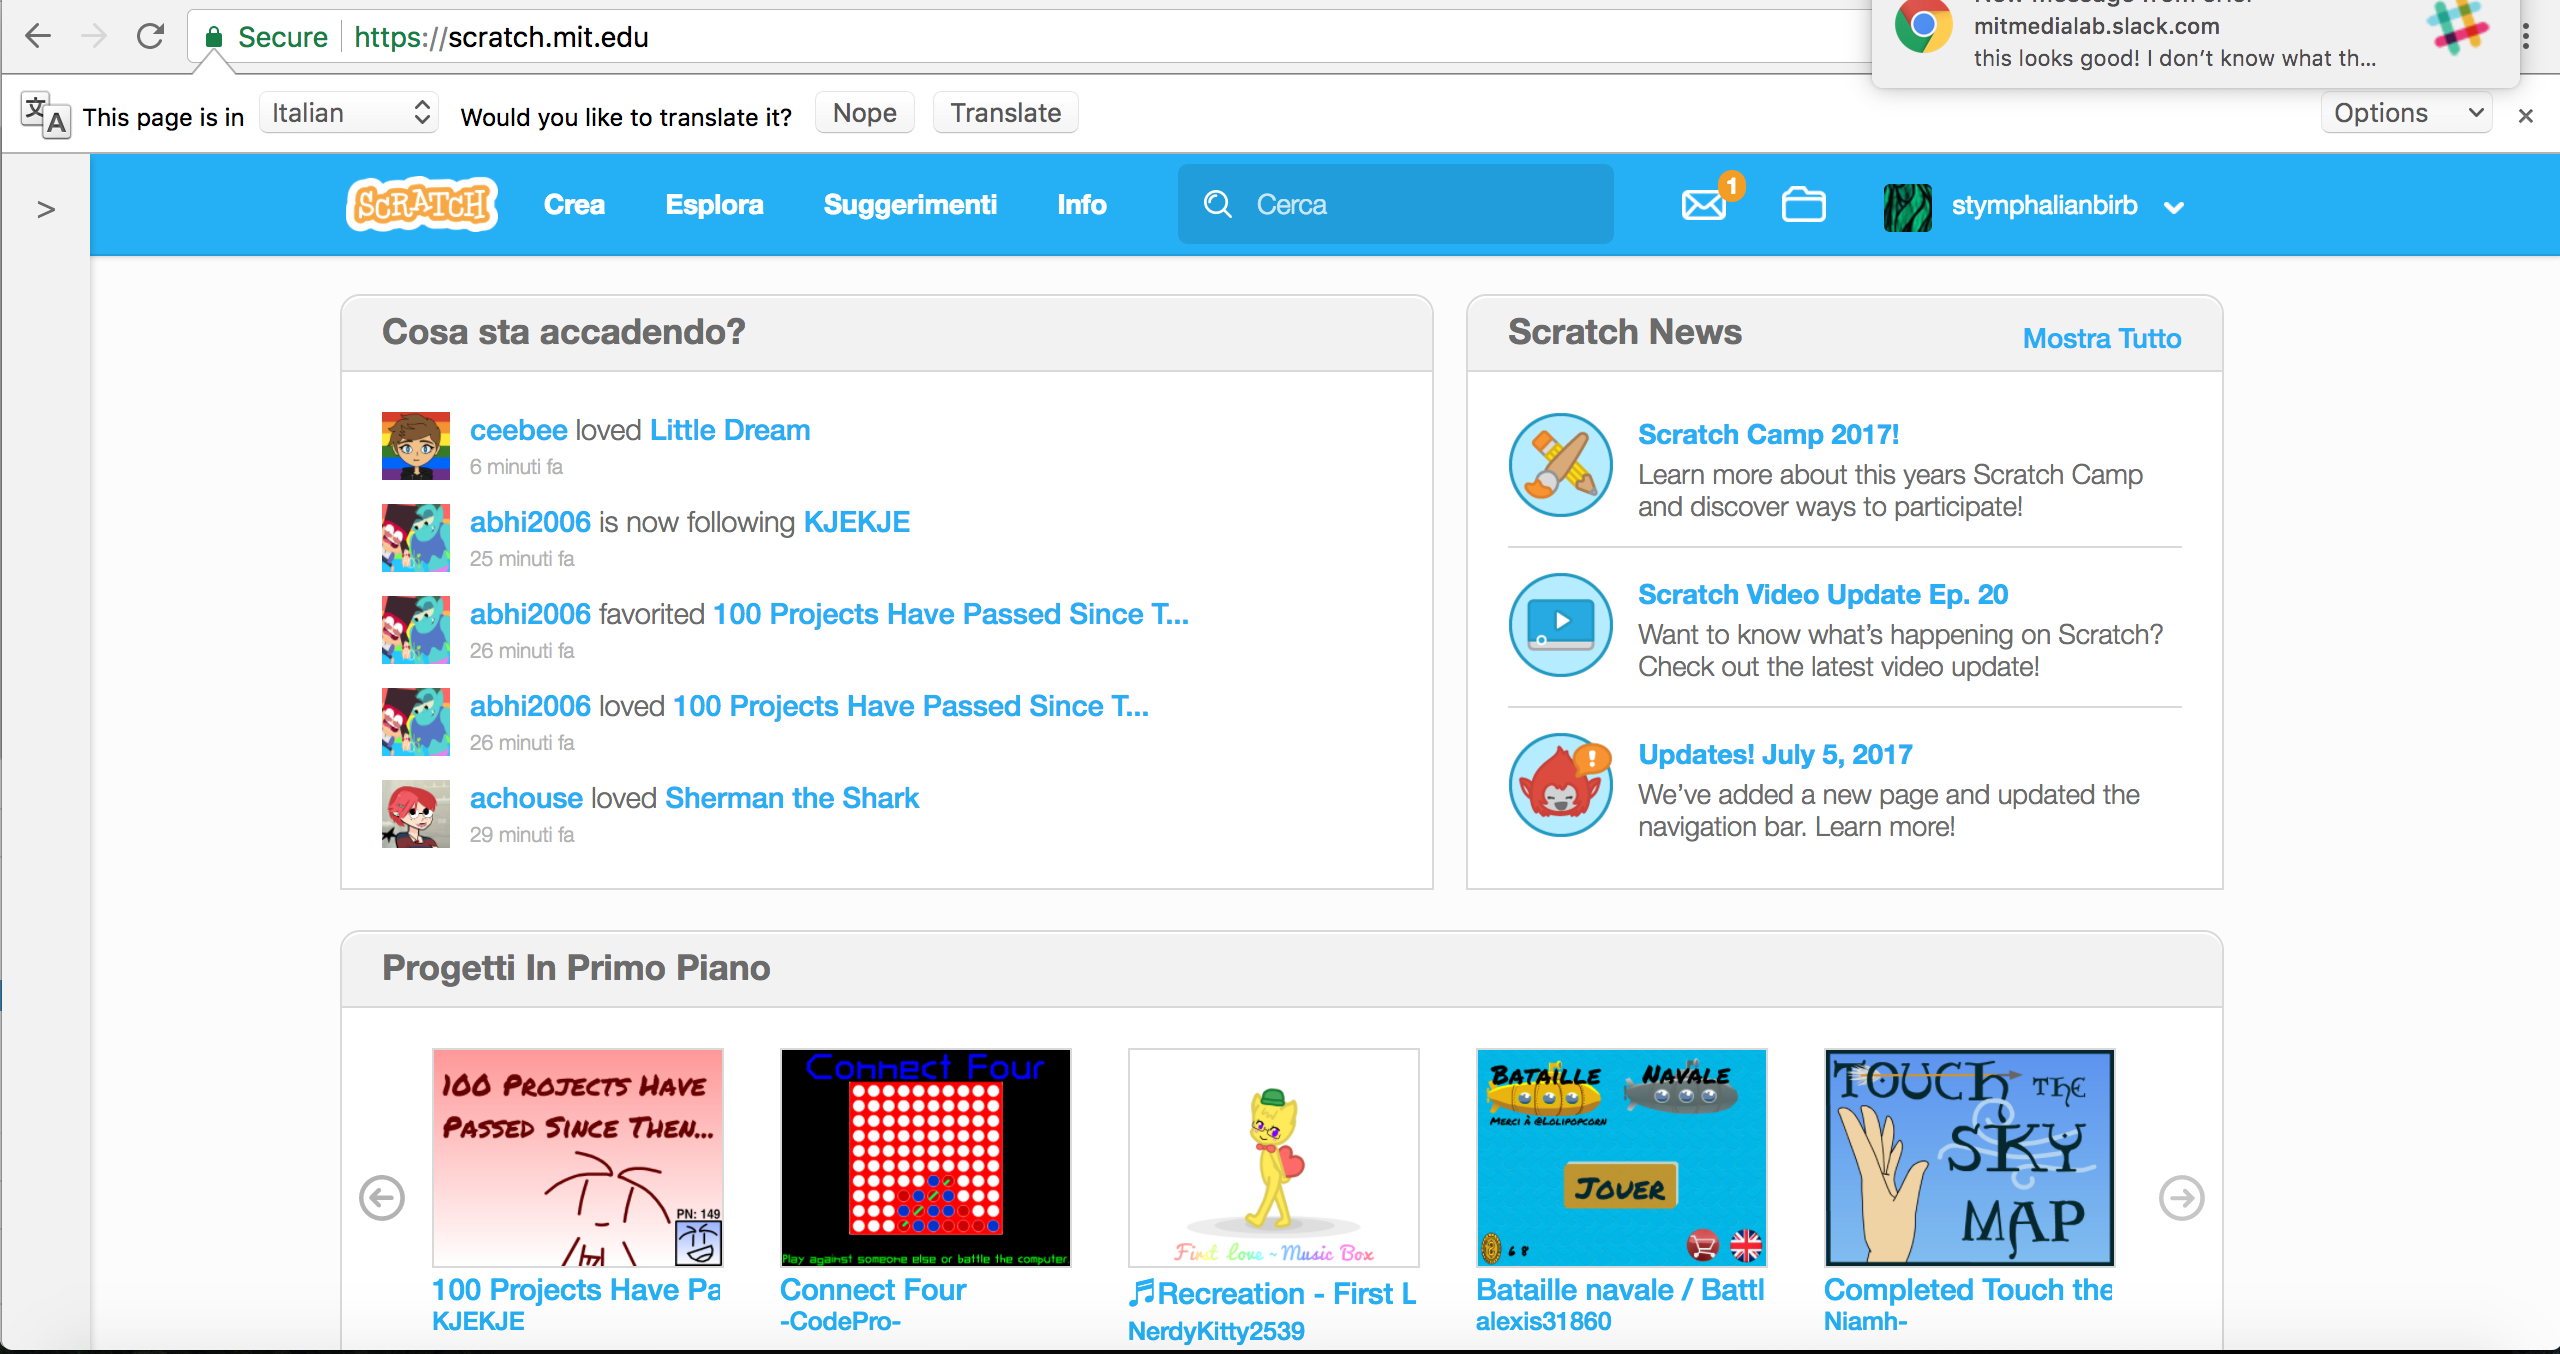Click the KJEKJE link in activity feed
The image size is (2560, 1354).
[857, 522]
